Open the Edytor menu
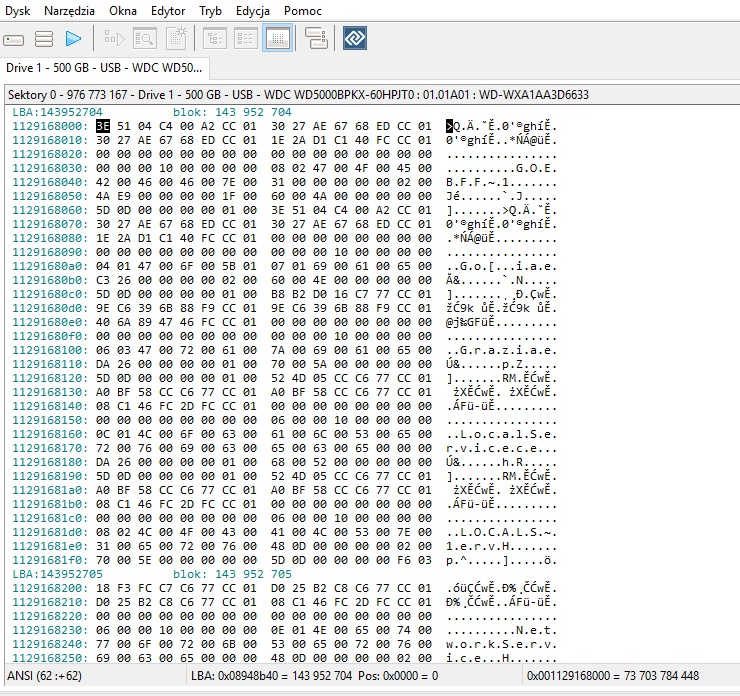740x696 pixels. [168, 11]
